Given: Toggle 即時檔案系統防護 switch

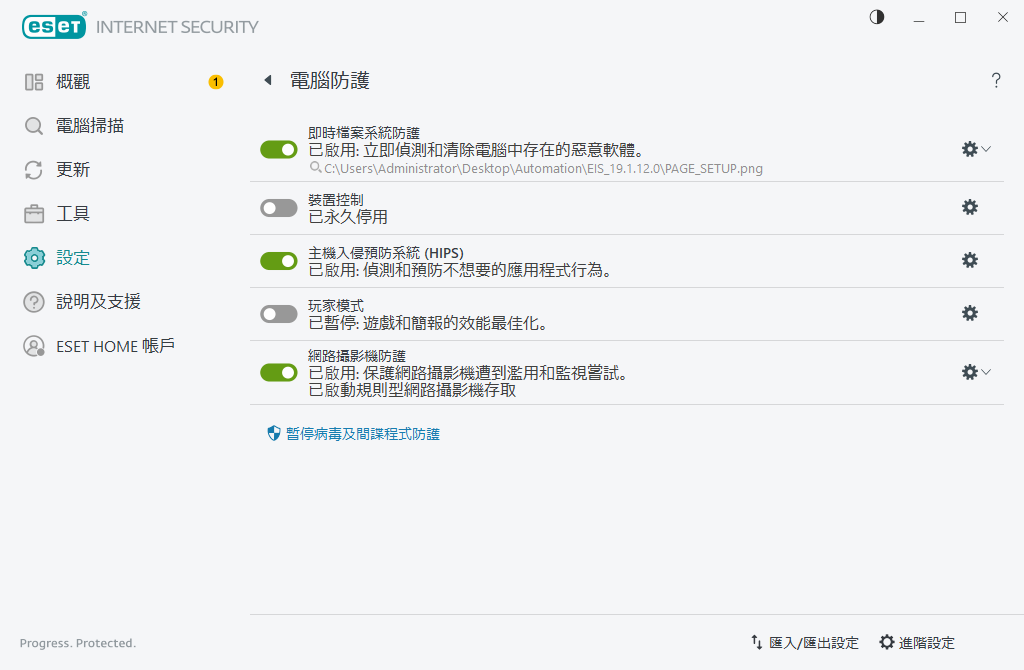Looking at the screenshot, I should click(279, 150).
